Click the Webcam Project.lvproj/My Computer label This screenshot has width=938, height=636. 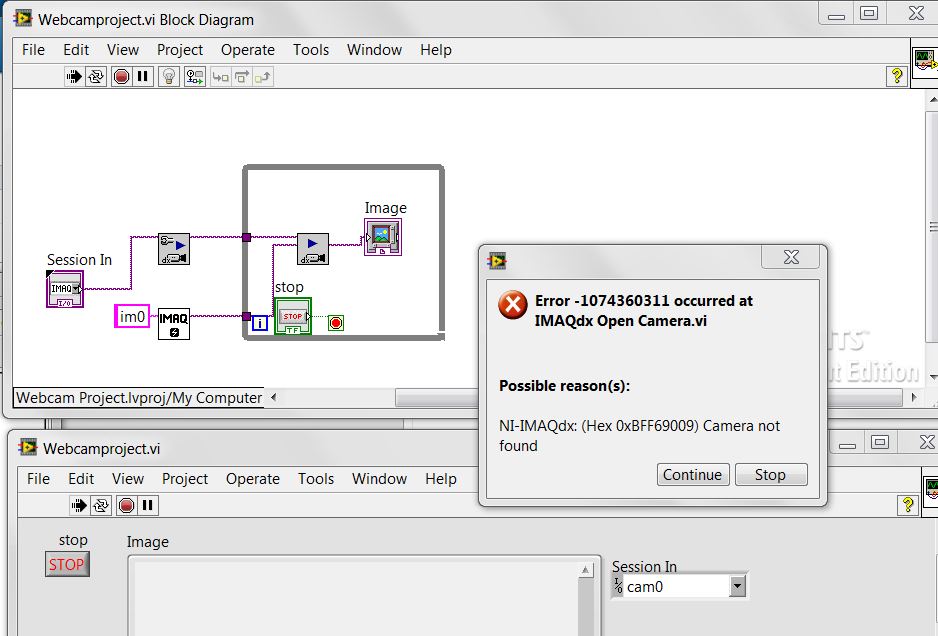tap(139, 398)
